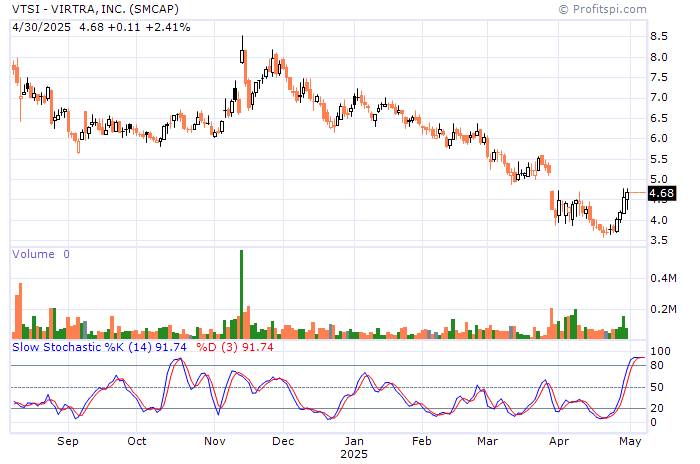Click the 80 stochastic axis label
The width and height of the screenshot is (700, 464).
point(657,365)
